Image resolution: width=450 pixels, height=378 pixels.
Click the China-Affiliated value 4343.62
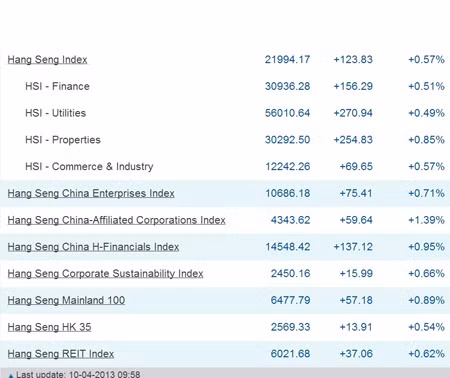pos(290,220)
